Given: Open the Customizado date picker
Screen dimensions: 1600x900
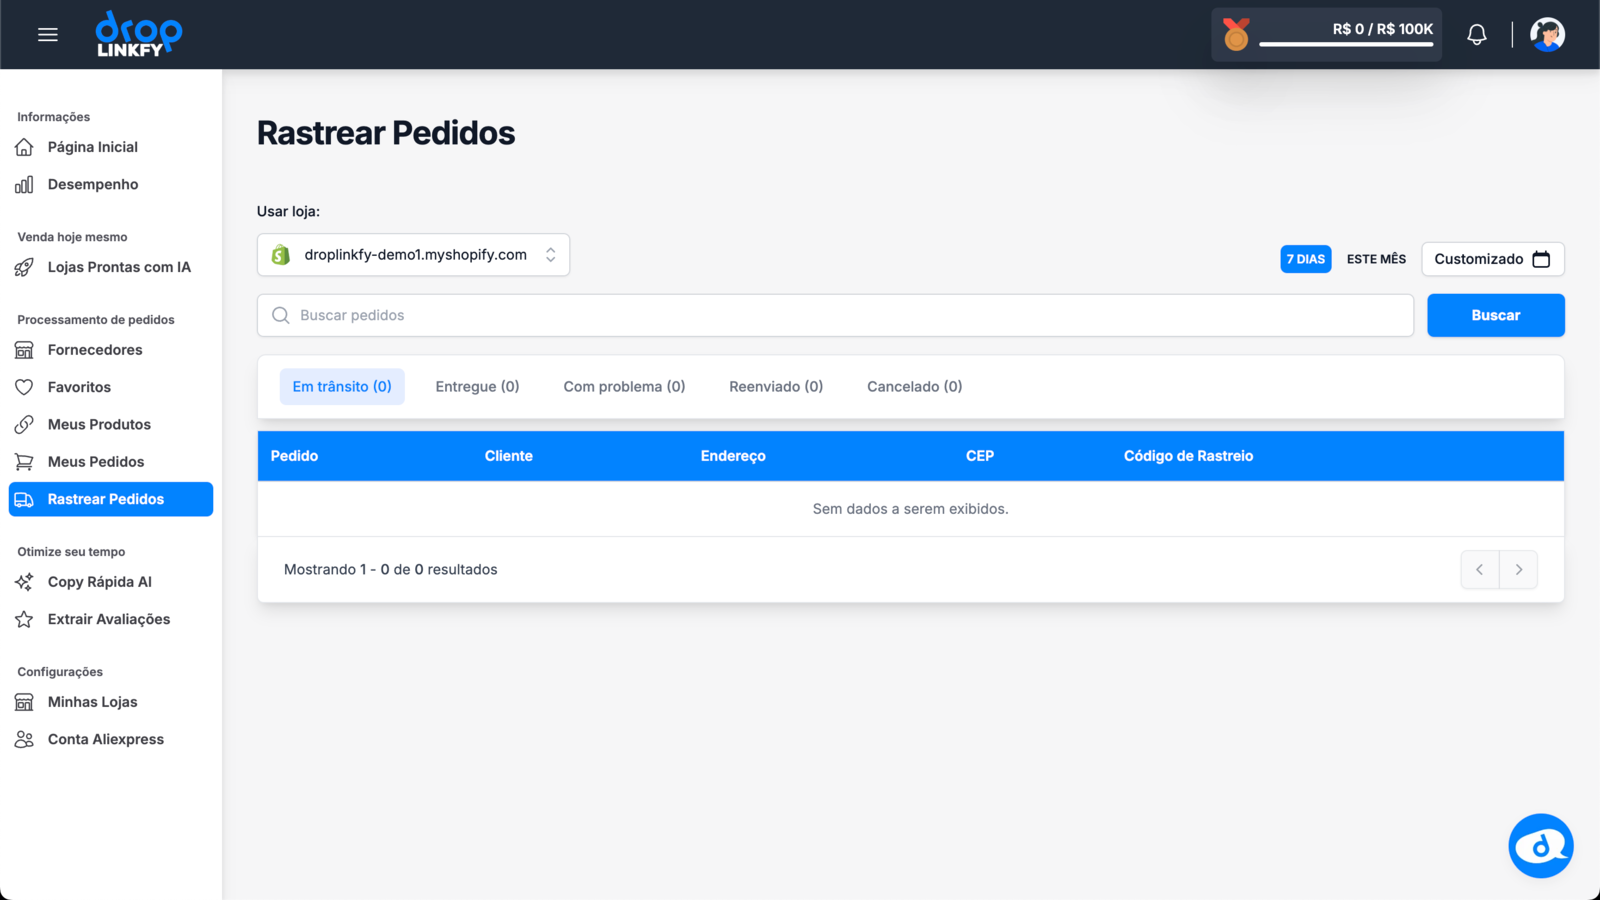Looking at the screenshot, I should (x=1492, y=259).
